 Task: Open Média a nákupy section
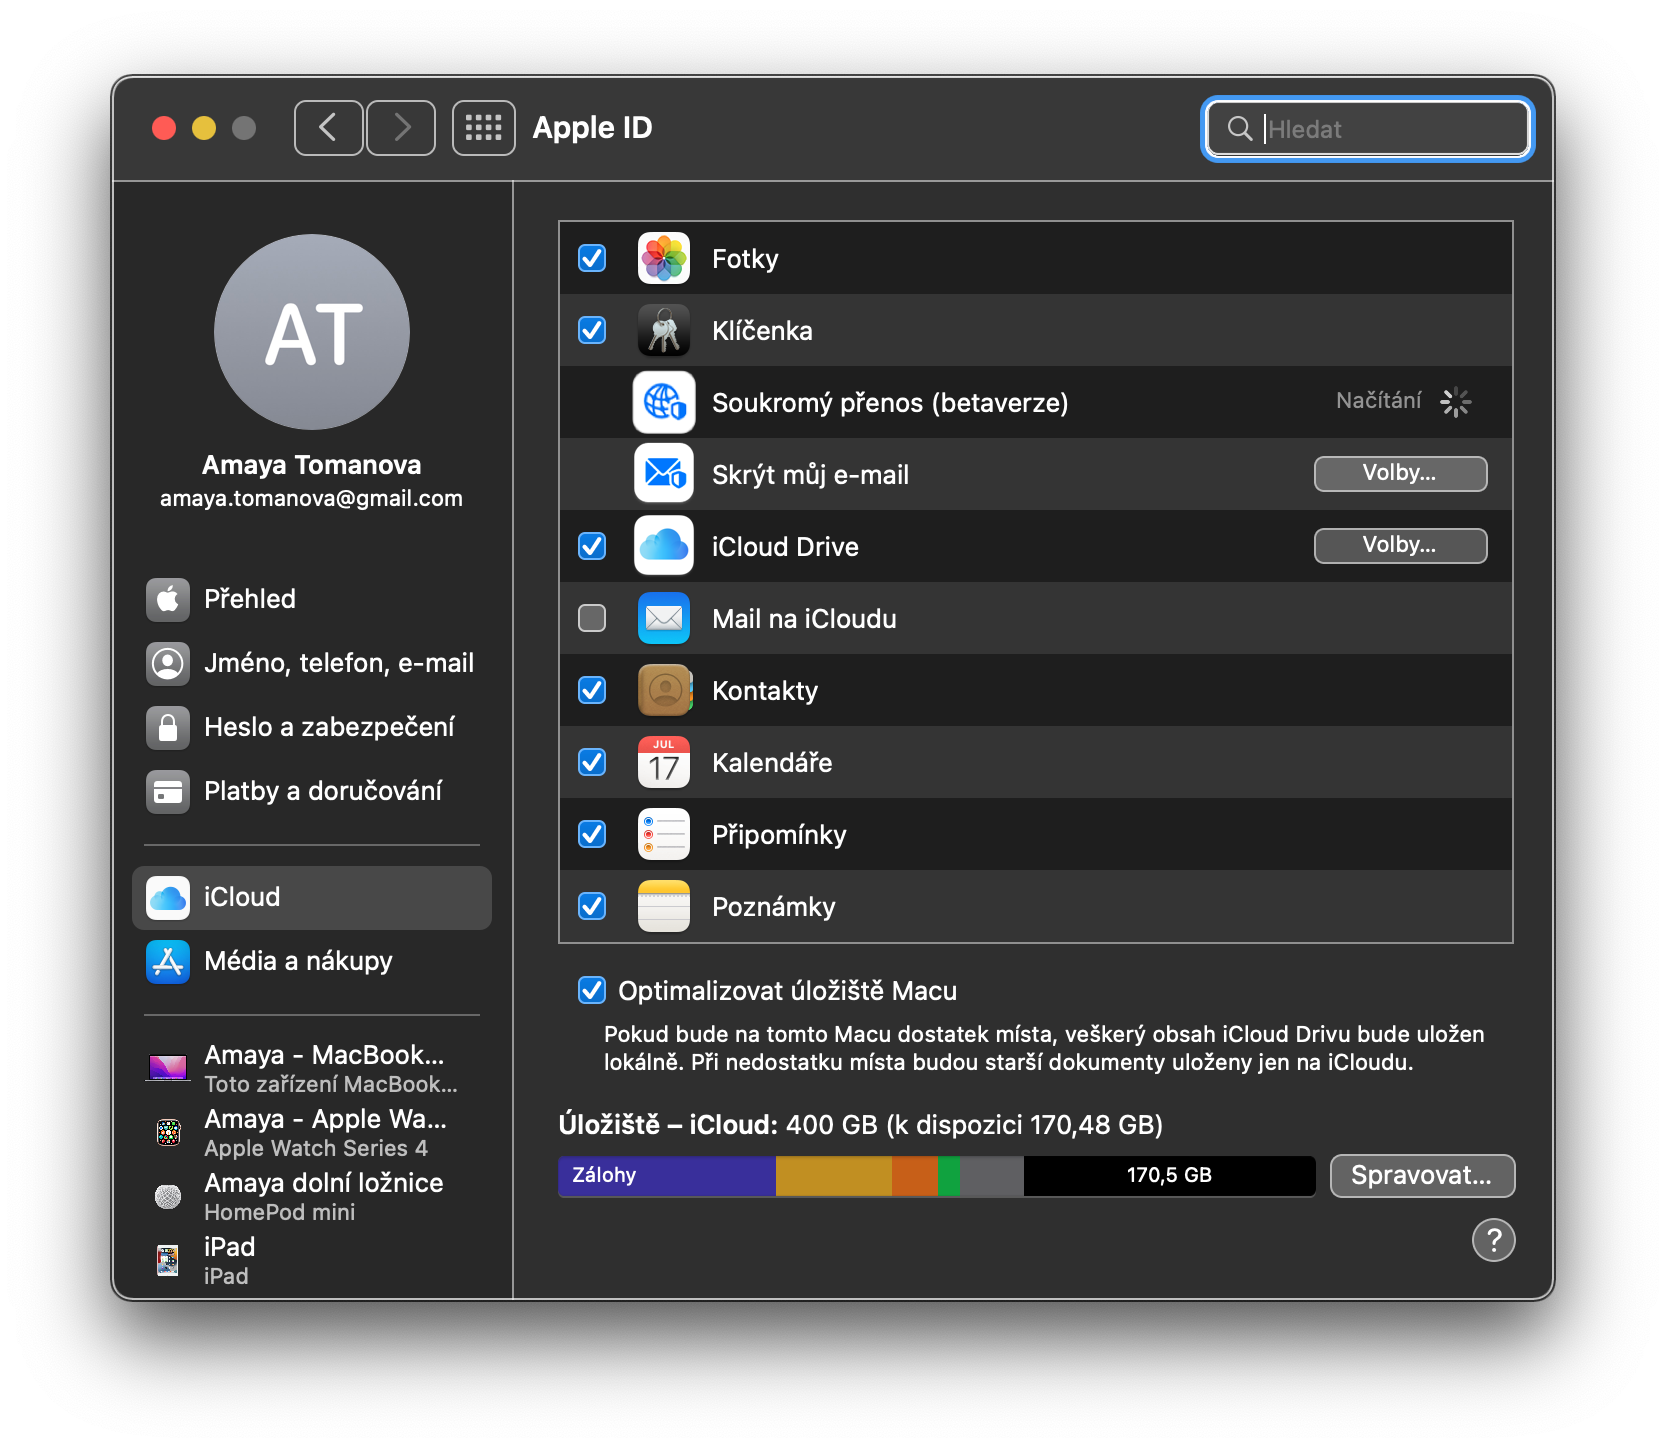(x=312, y=961)
